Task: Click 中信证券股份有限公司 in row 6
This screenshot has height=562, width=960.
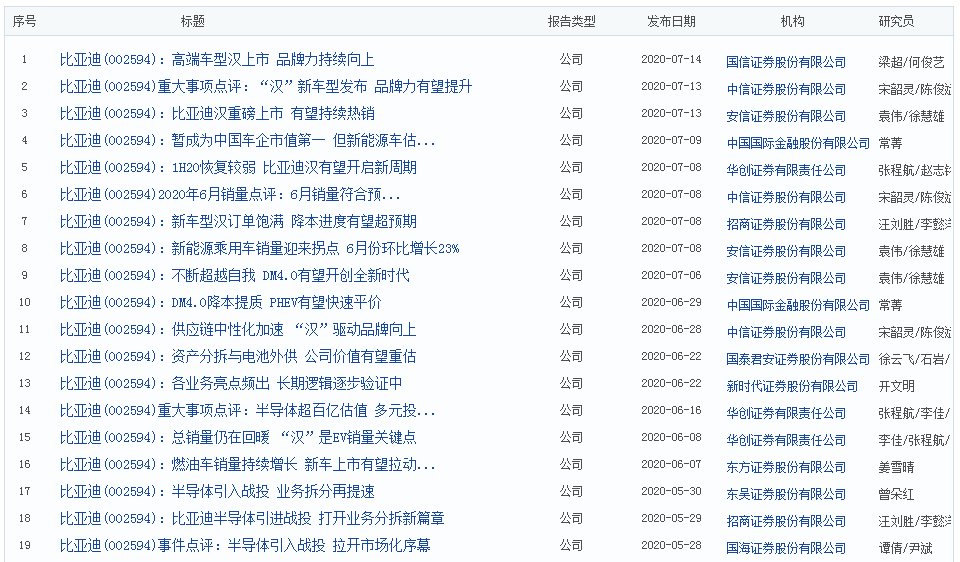Action: [786, 197]
